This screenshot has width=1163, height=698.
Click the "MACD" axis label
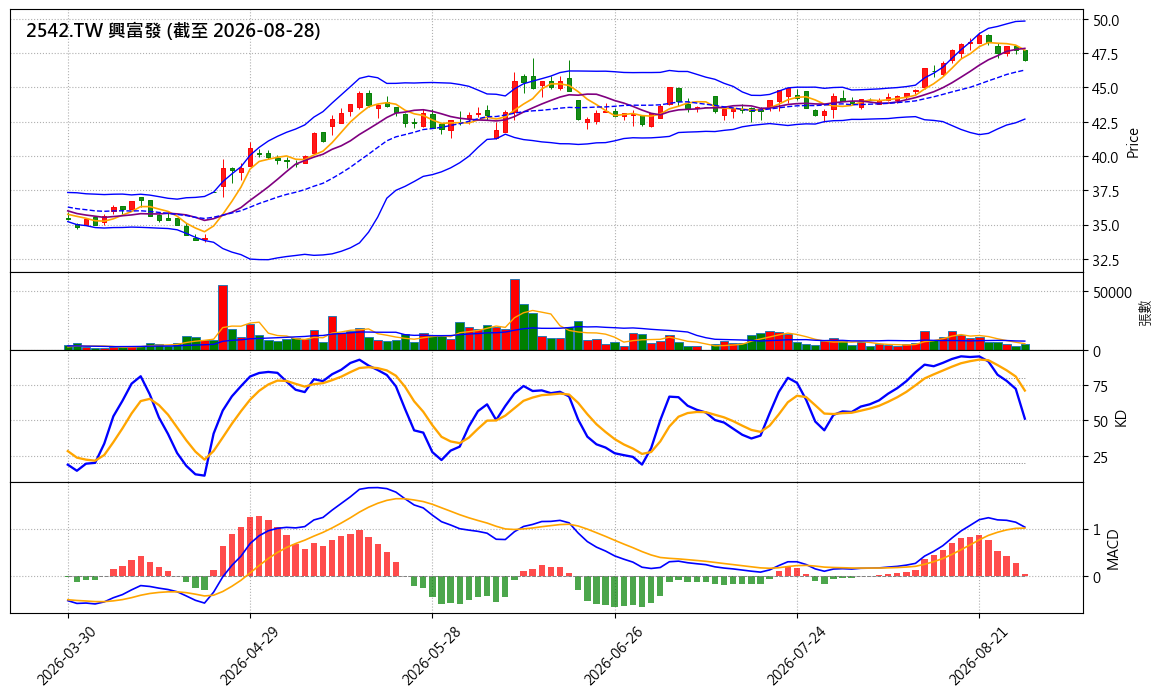coord(1113,550)
